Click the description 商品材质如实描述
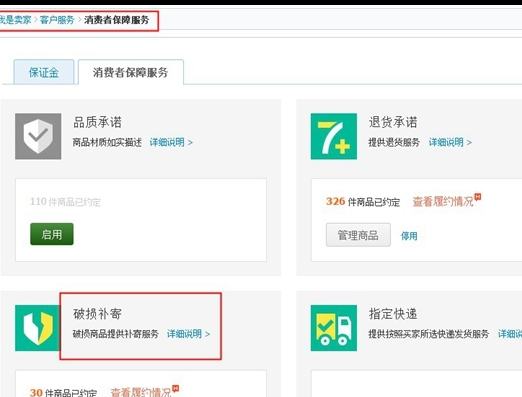Screen dimensions: 522x397 pyautogui.click(x=107, y=142)
